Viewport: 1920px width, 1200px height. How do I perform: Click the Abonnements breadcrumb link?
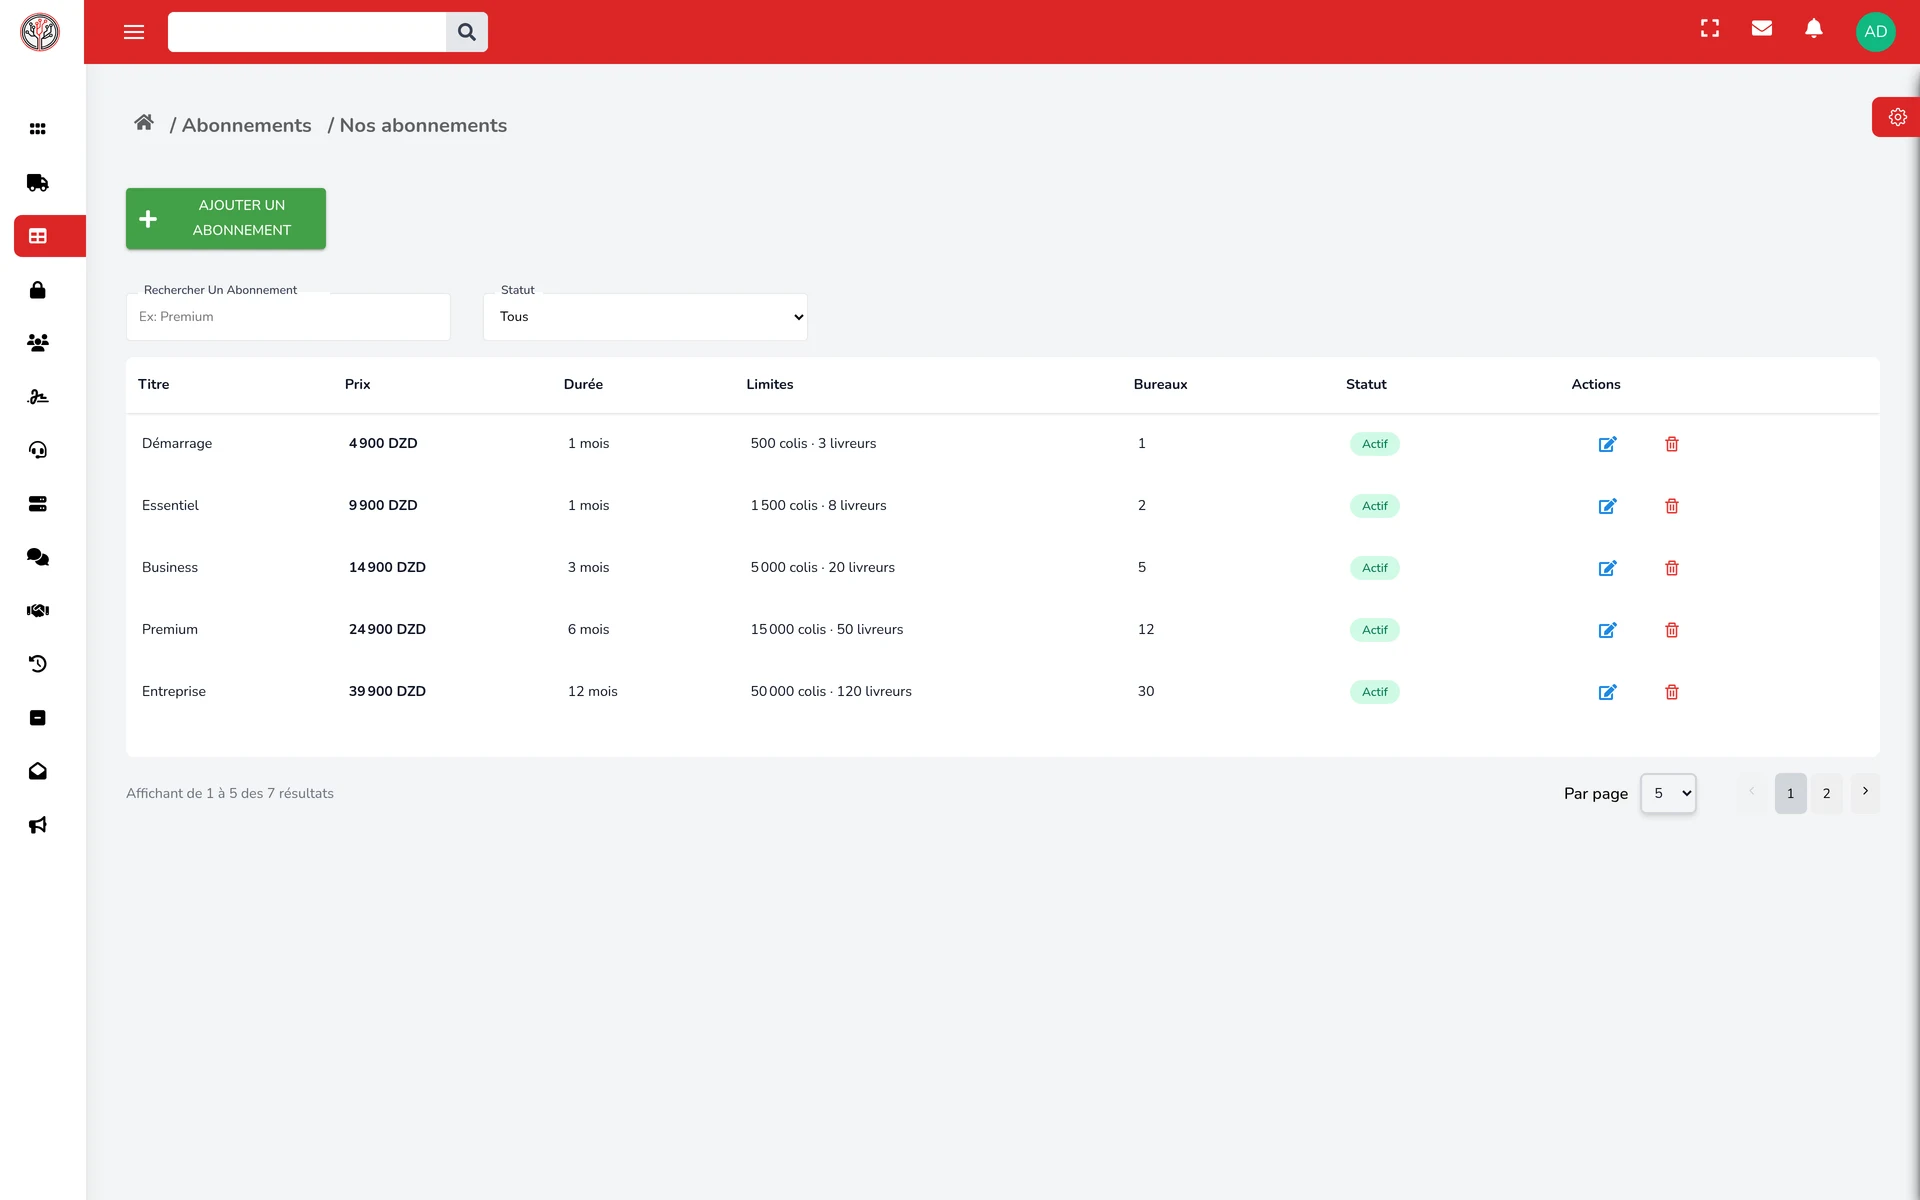[x=246, y=125]
